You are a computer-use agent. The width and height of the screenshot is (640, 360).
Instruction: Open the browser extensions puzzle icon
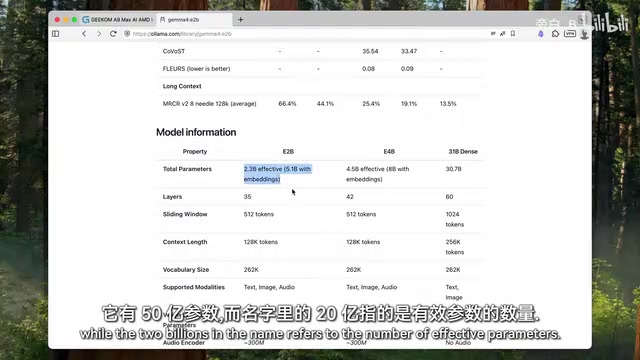click(x=555, y=34)
